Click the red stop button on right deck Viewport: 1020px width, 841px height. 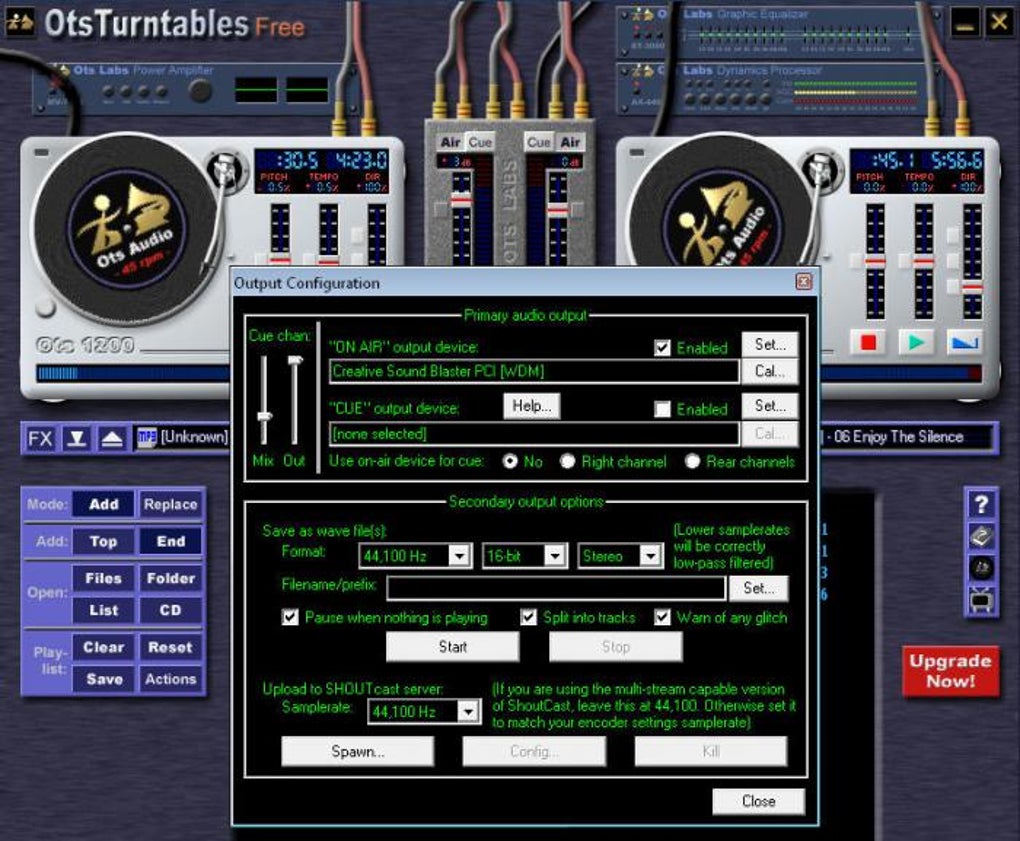click(x=868, y=342)
